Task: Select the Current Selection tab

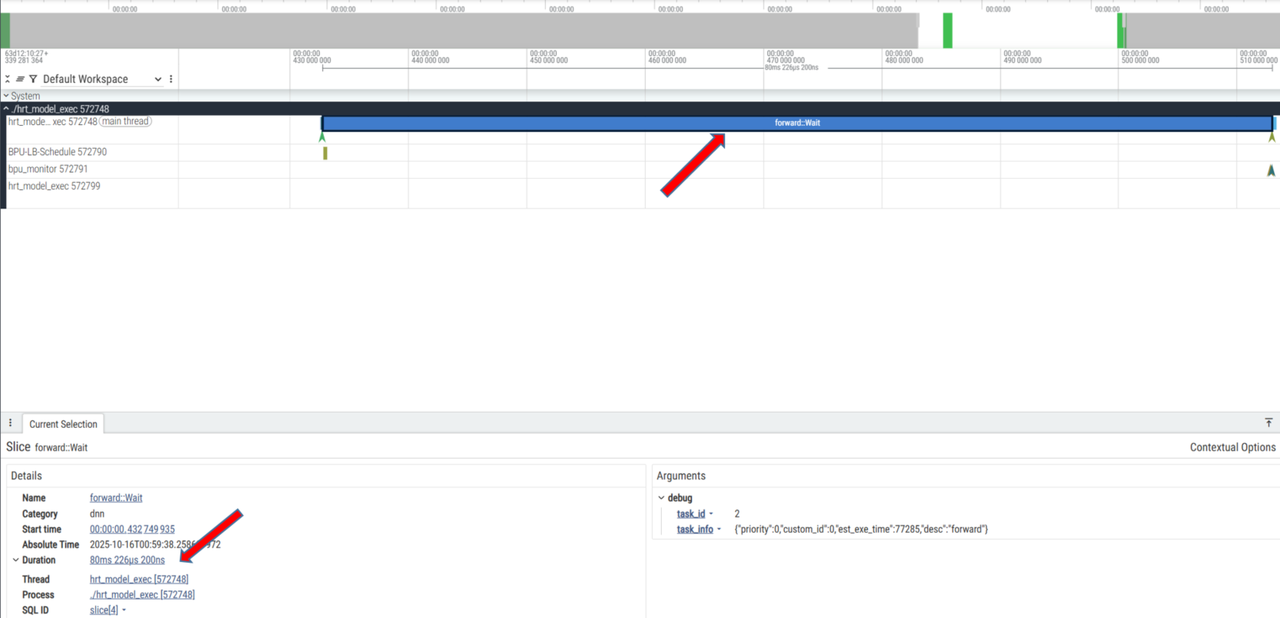Action: pyautogui.click(x=63, y=424)
